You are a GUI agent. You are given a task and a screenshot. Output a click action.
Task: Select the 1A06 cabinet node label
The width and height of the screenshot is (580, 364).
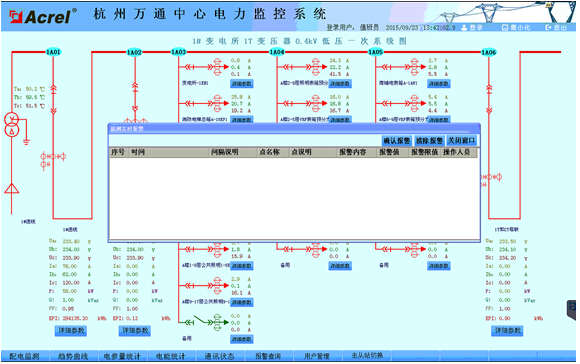point(488,52)
